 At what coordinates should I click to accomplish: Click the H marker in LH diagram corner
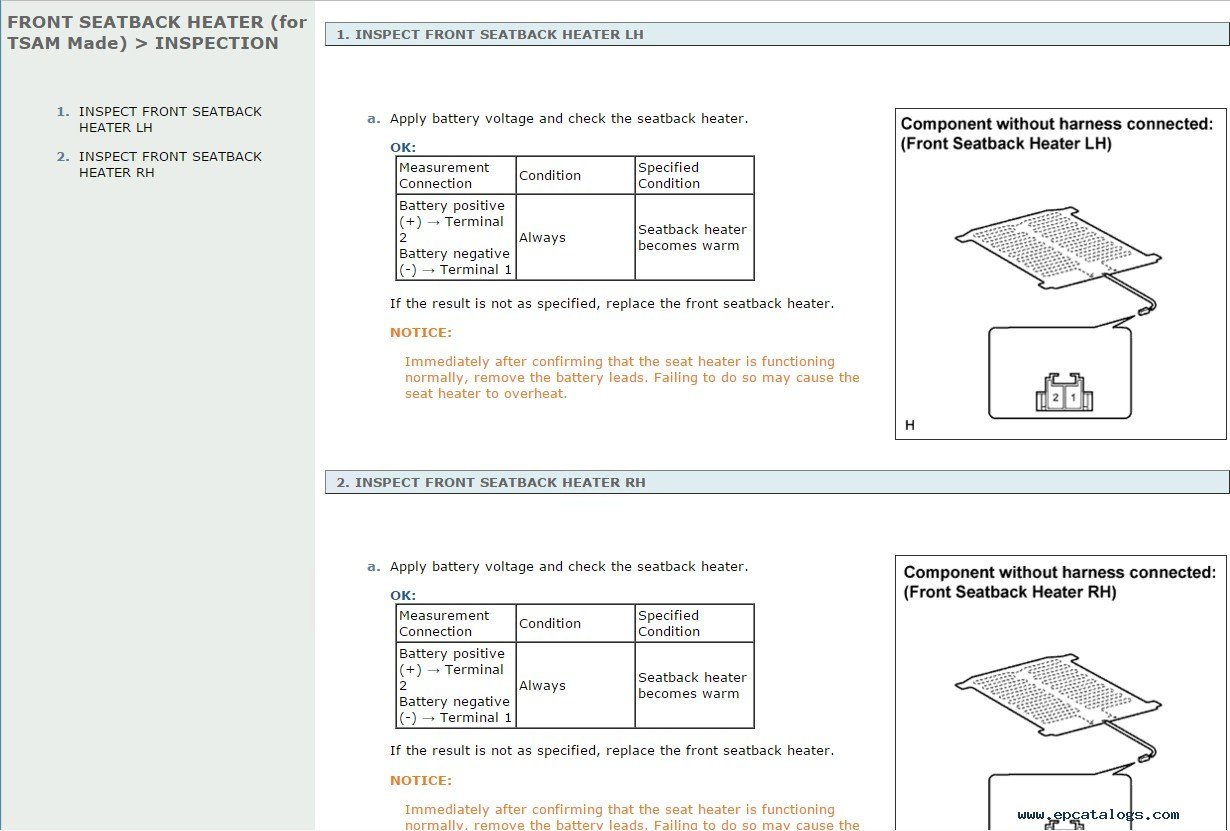coord(910,425)
